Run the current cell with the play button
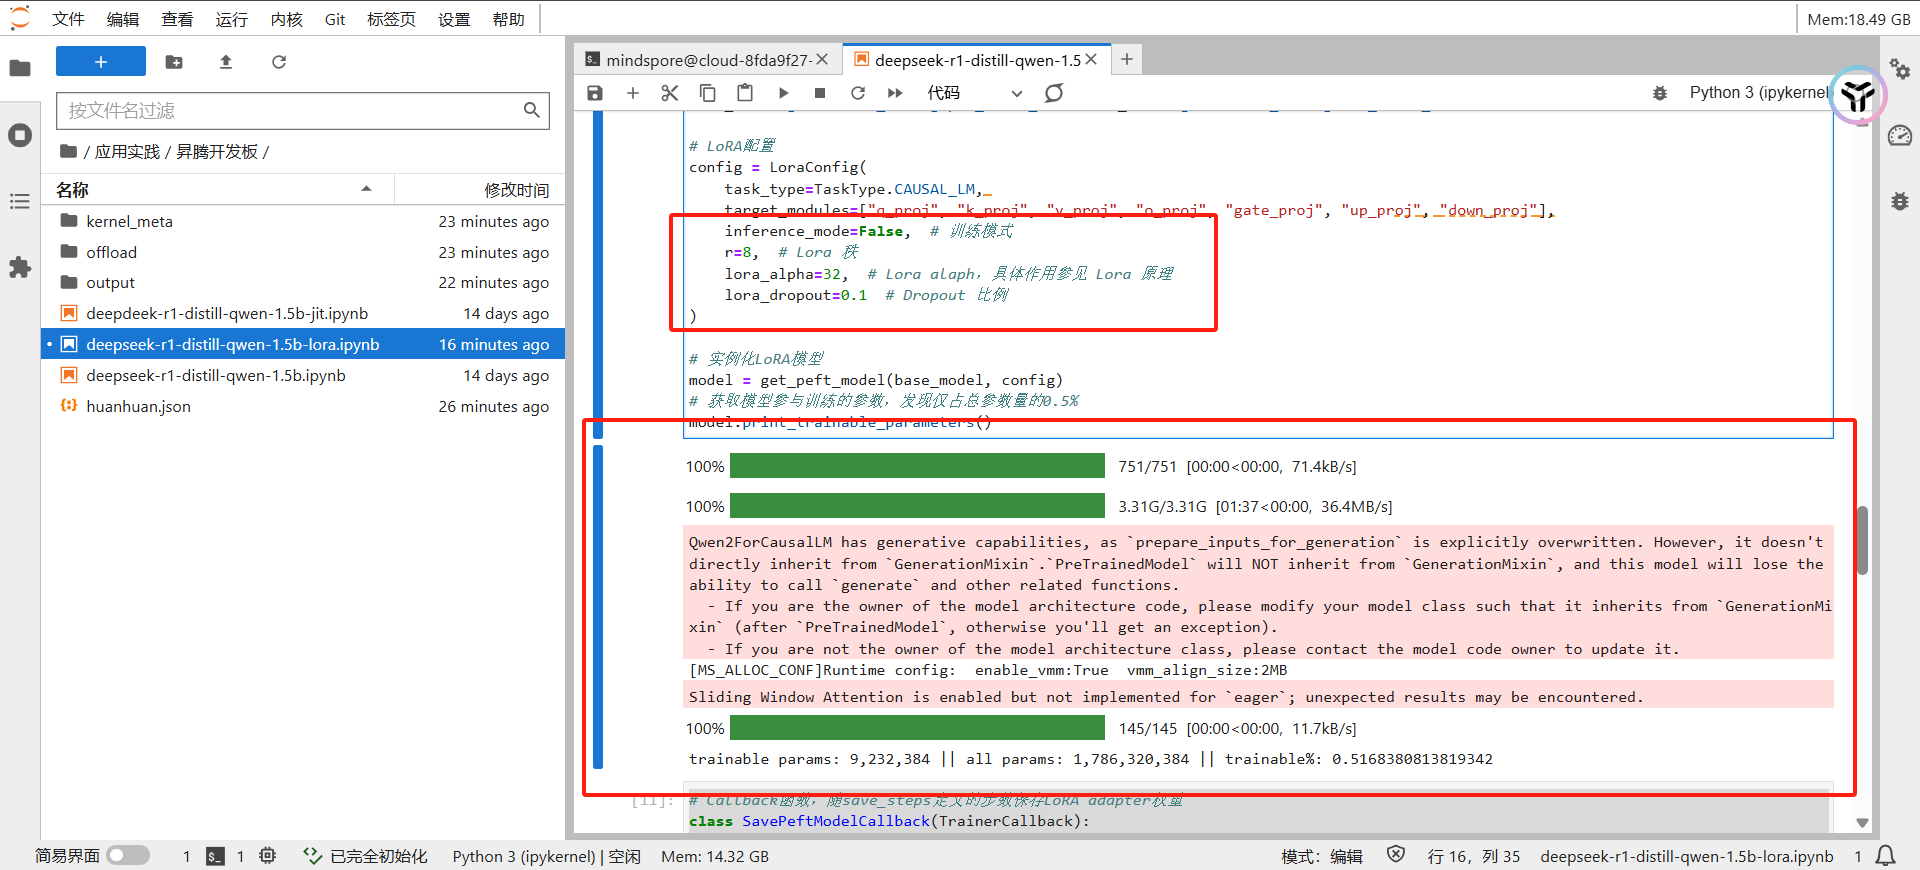This screenshot has height=870, width=1920. point(783,93)
